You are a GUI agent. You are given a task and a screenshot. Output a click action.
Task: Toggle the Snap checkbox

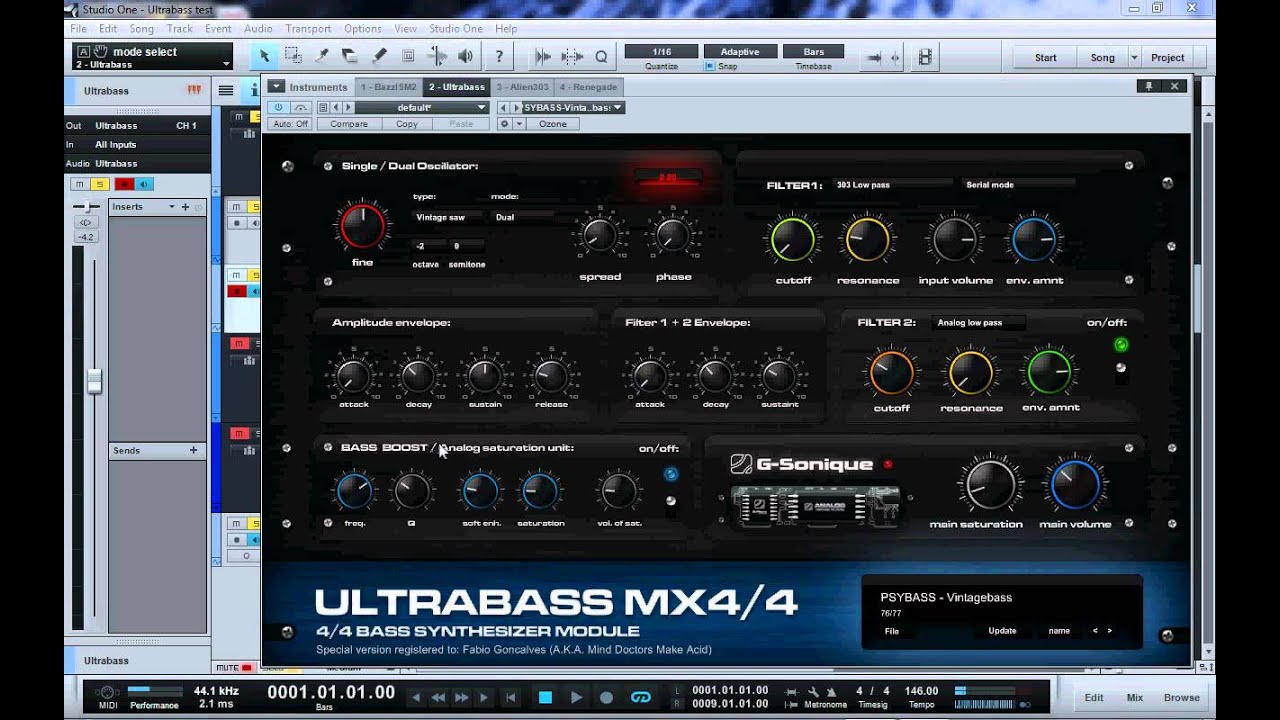(x=710, y=67)
